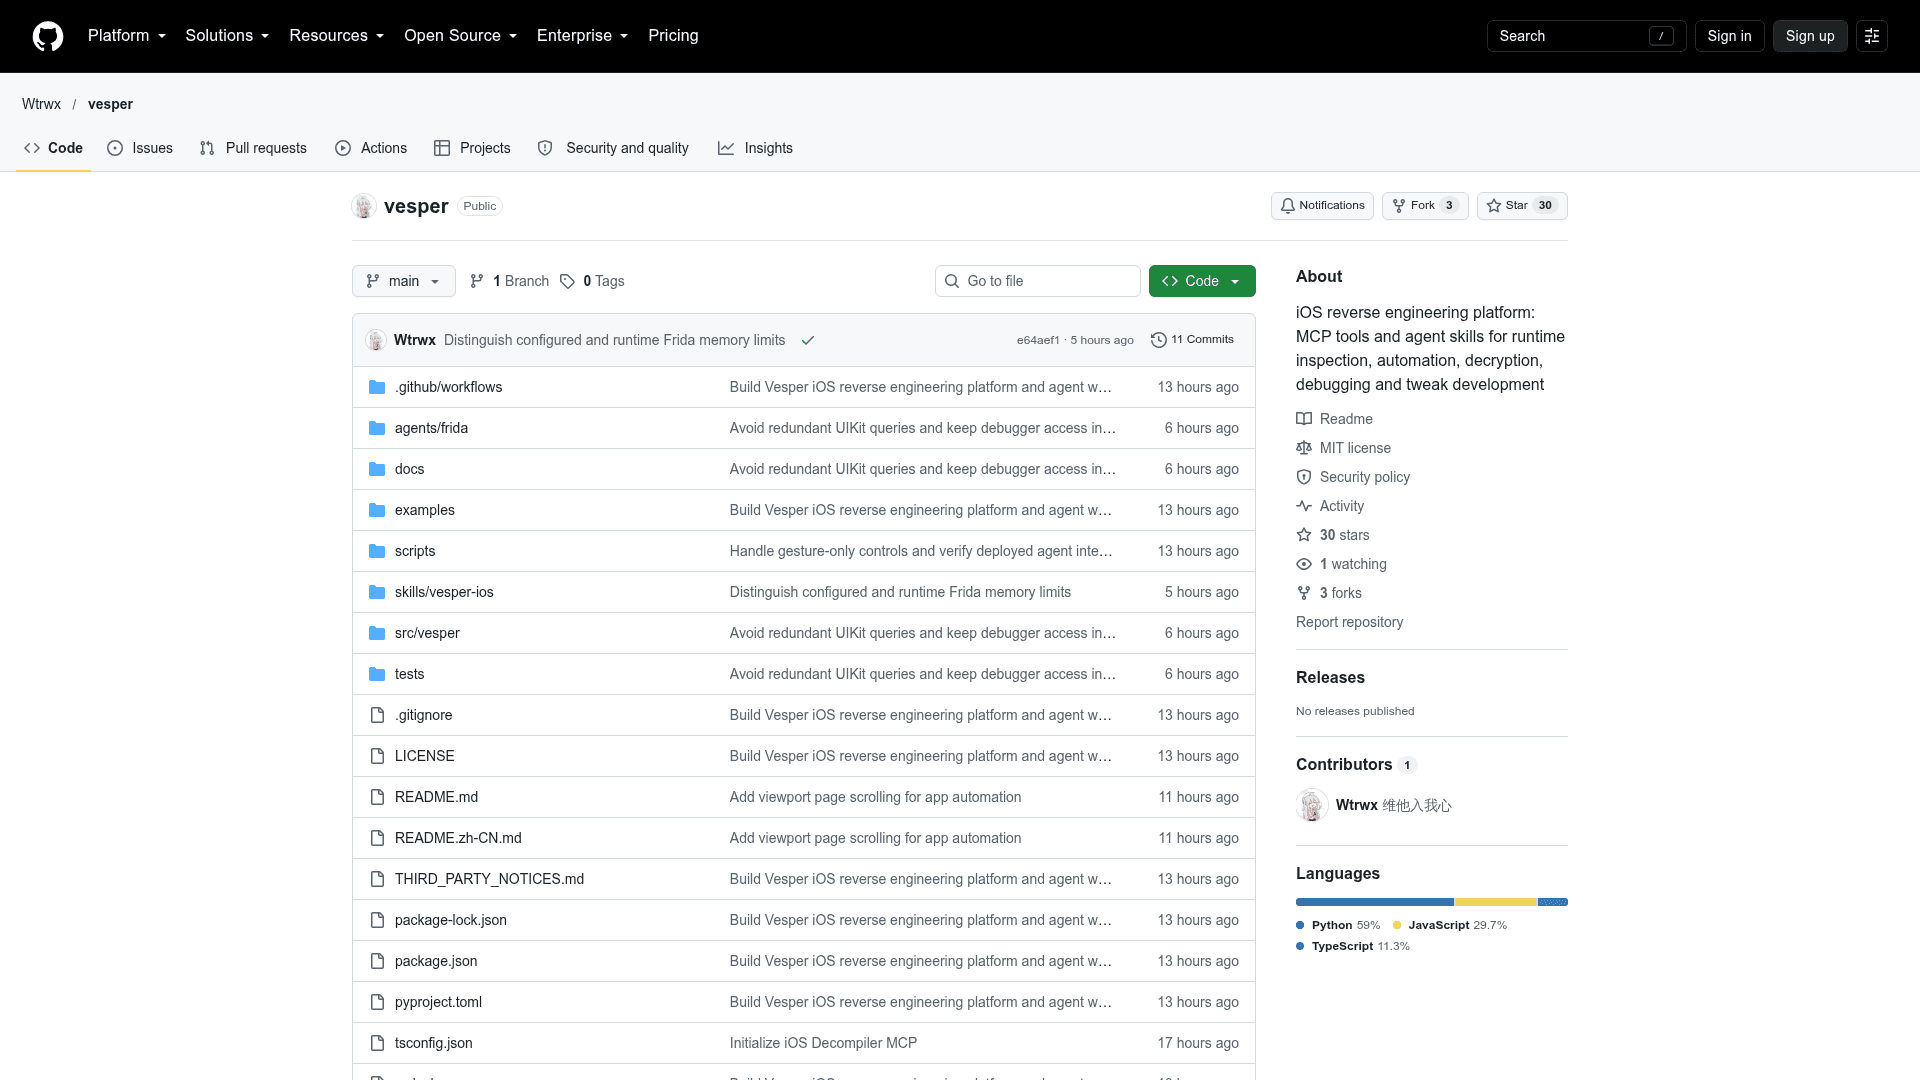Image resolution: width=1920 pixels, height=1080 pixels.
Task: Open the Report repository link
Action: pyautogui.click(x=1349, y=622)
